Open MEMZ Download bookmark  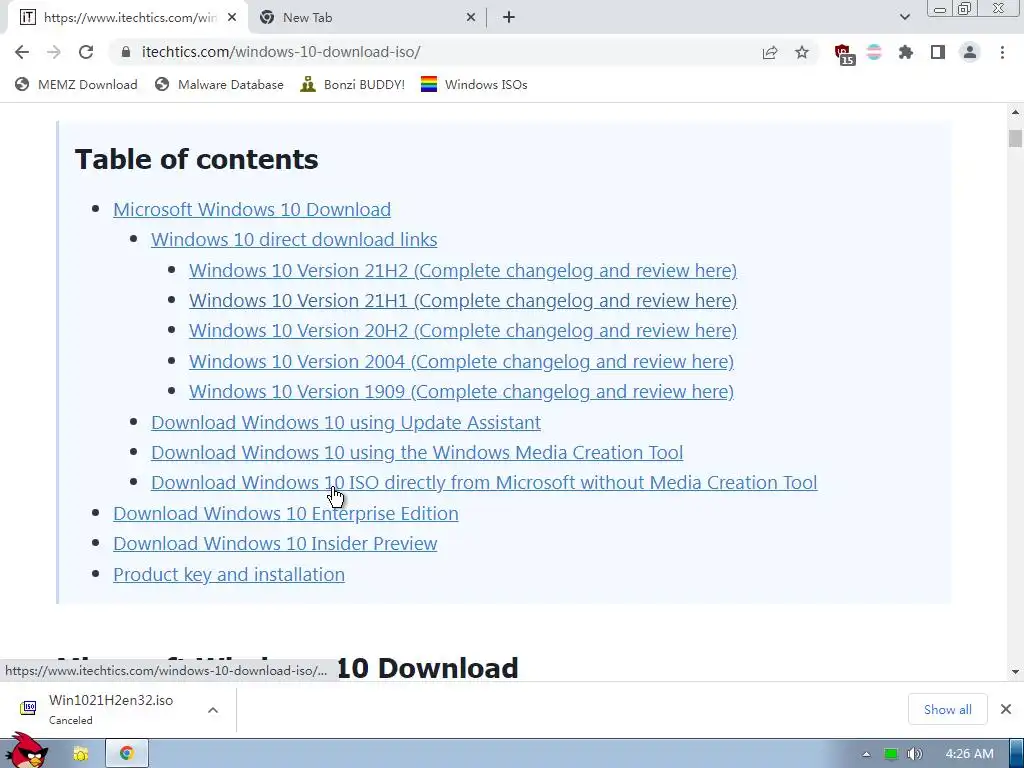tap(76, 84)
